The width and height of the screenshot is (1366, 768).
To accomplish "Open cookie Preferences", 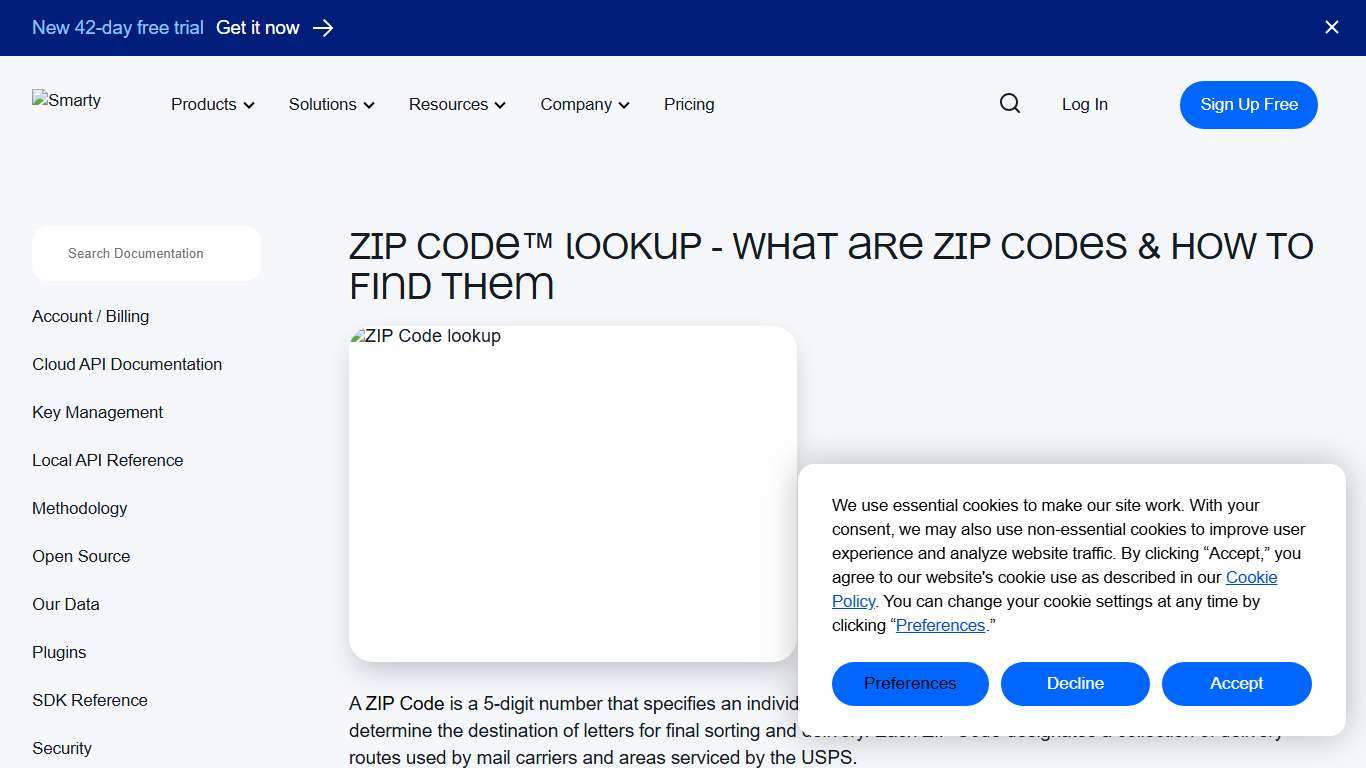I will pyautogui.click(x=909, y=683).
